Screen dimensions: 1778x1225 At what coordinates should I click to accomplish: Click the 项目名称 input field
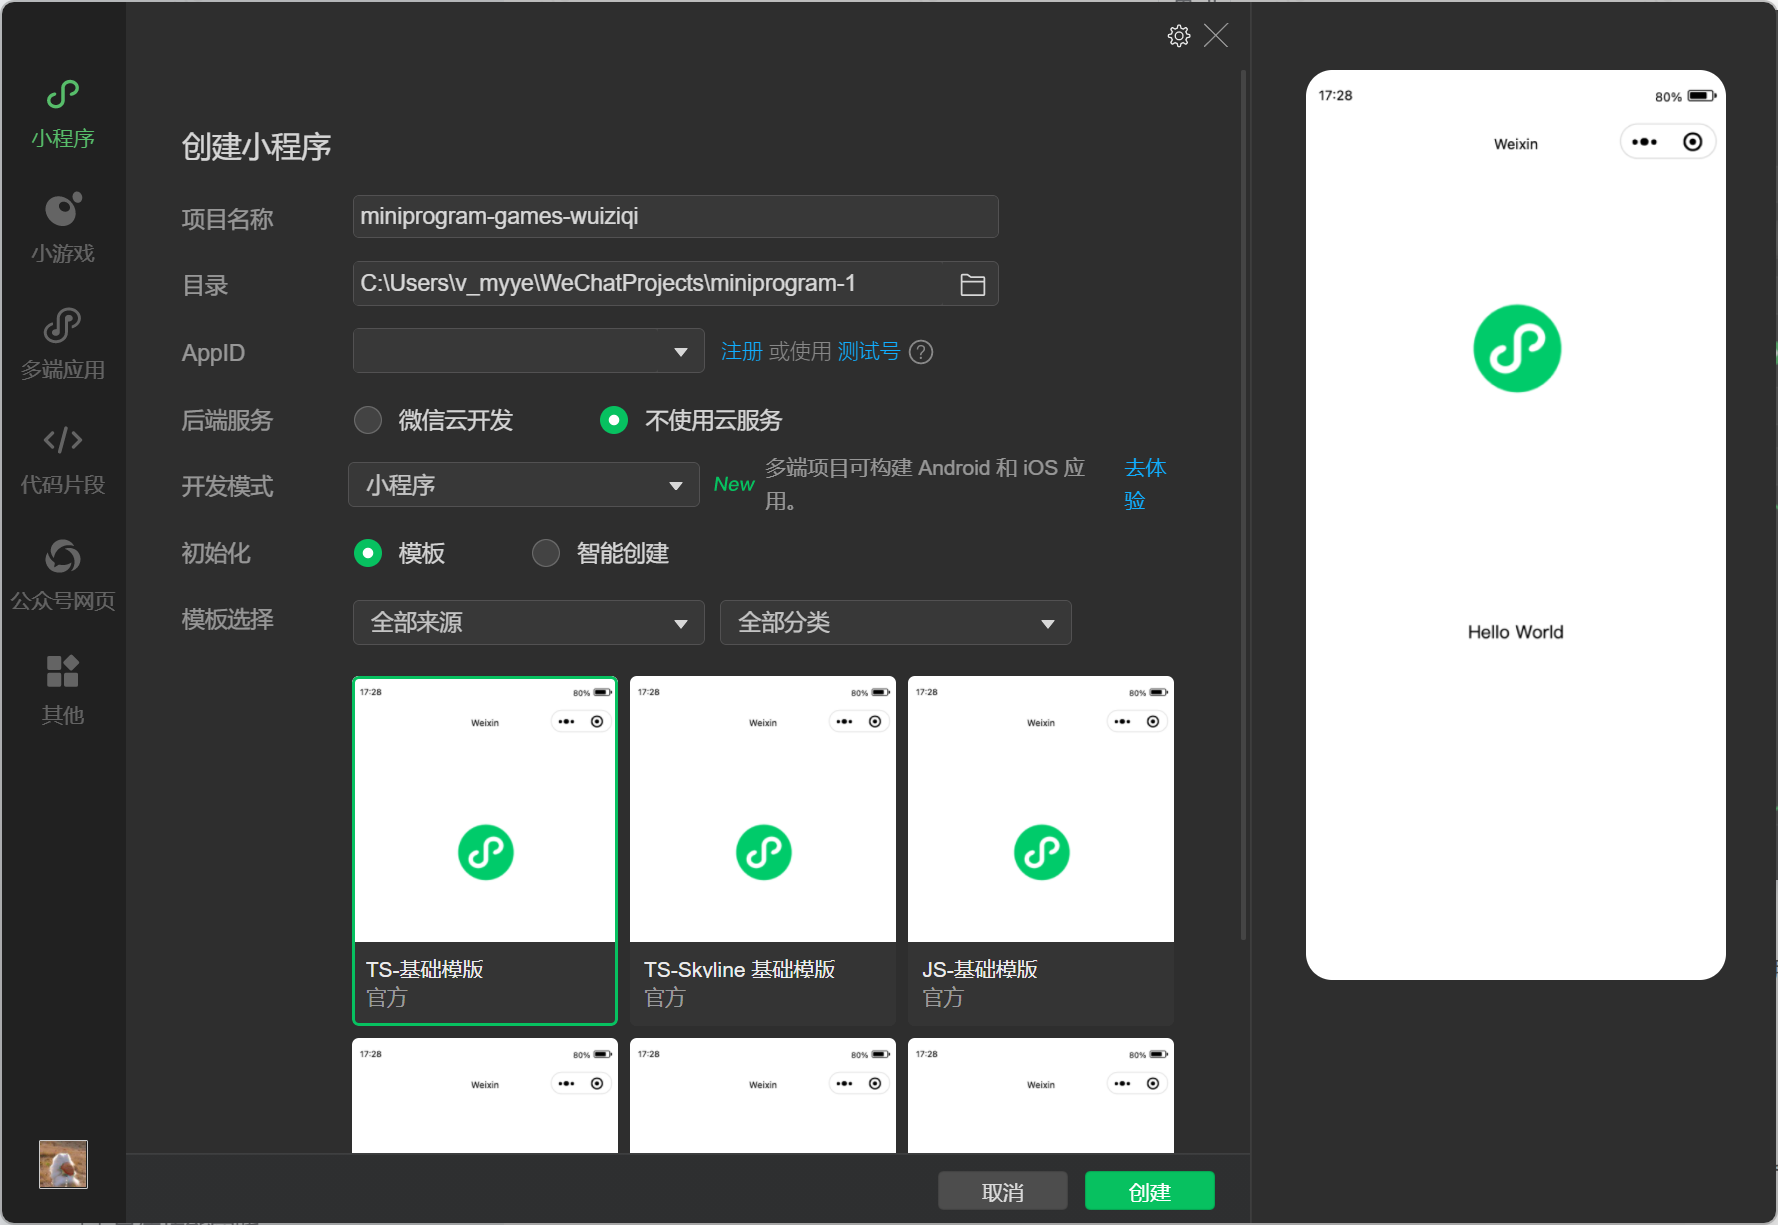tap(675, 217)
